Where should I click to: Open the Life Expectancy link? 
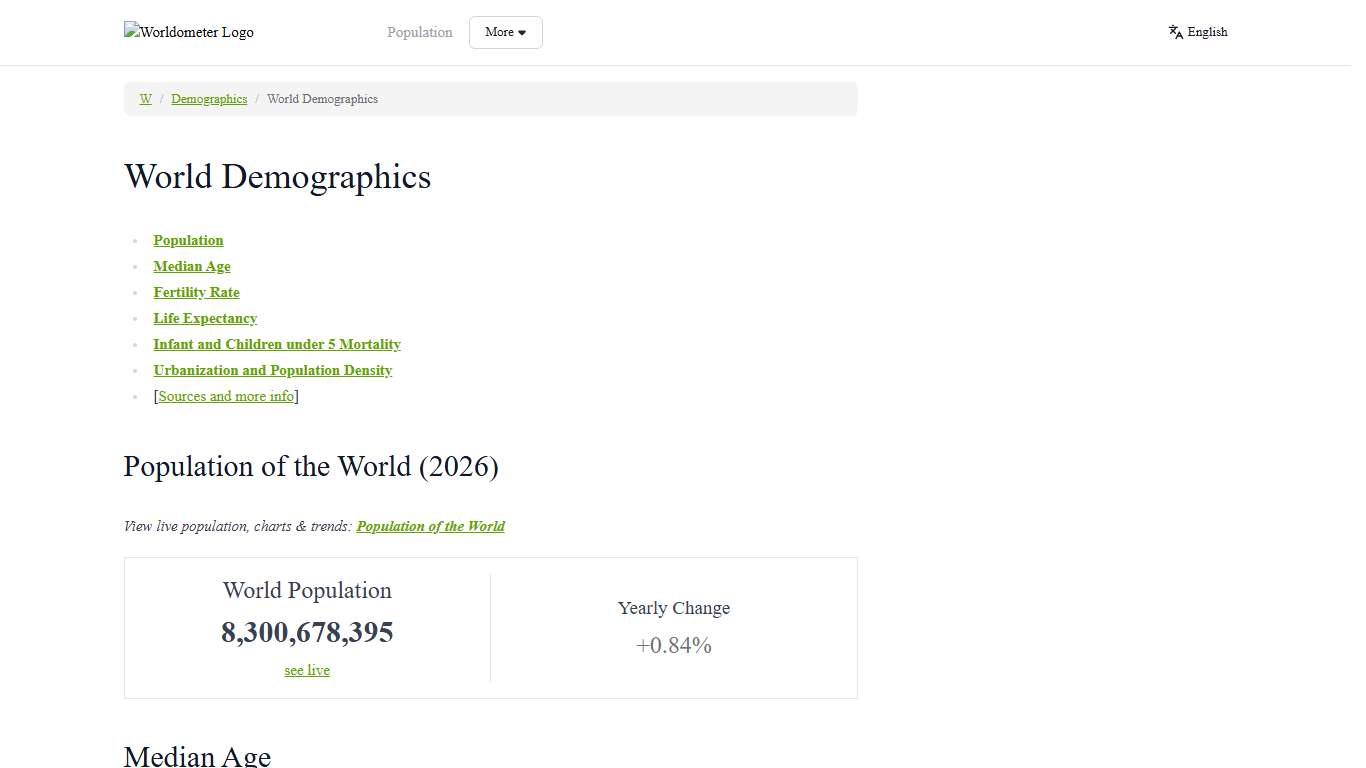point(205,318)
